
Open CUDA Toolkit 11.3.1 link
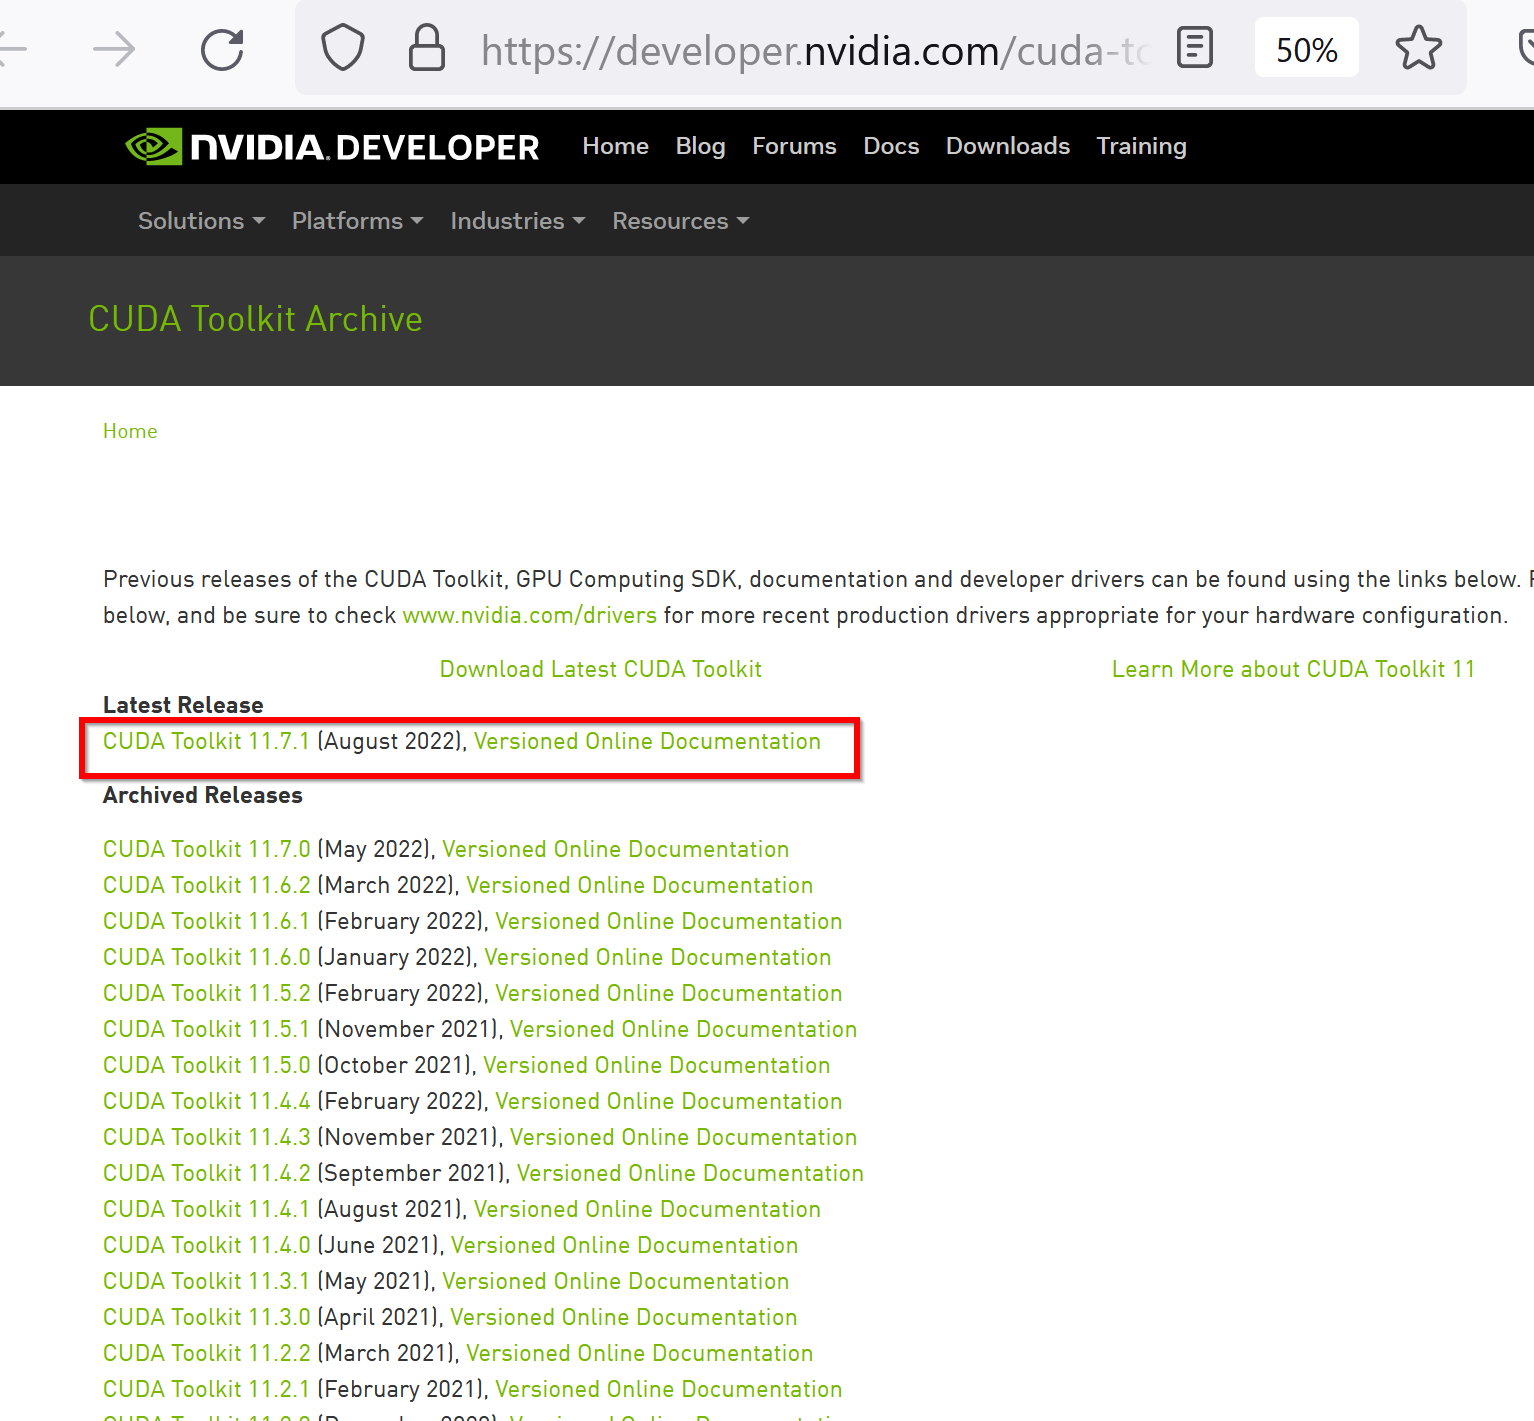[x=207, y=1281]
